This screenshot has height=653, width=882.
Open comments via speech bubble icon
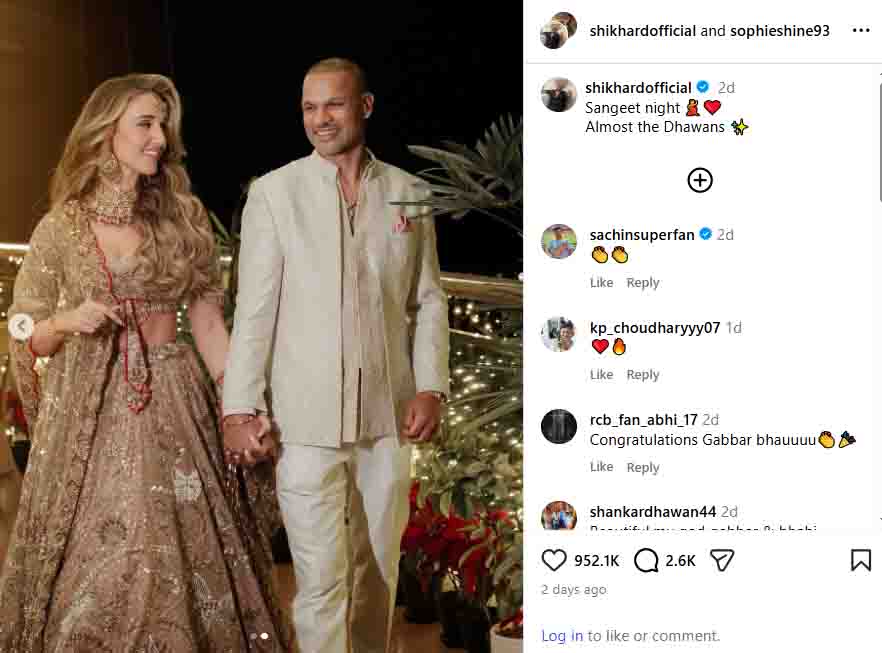(x=646, y=560)
